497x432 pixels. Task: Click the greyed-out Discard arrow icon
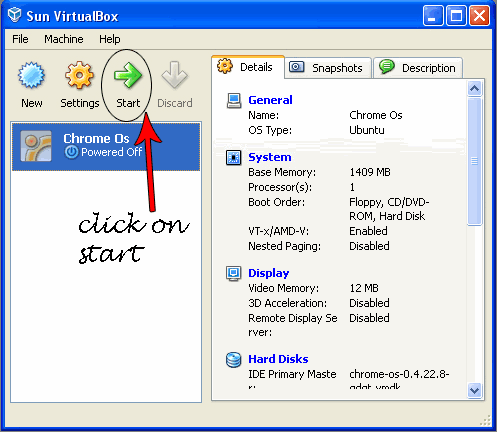(x=174, y=75)
